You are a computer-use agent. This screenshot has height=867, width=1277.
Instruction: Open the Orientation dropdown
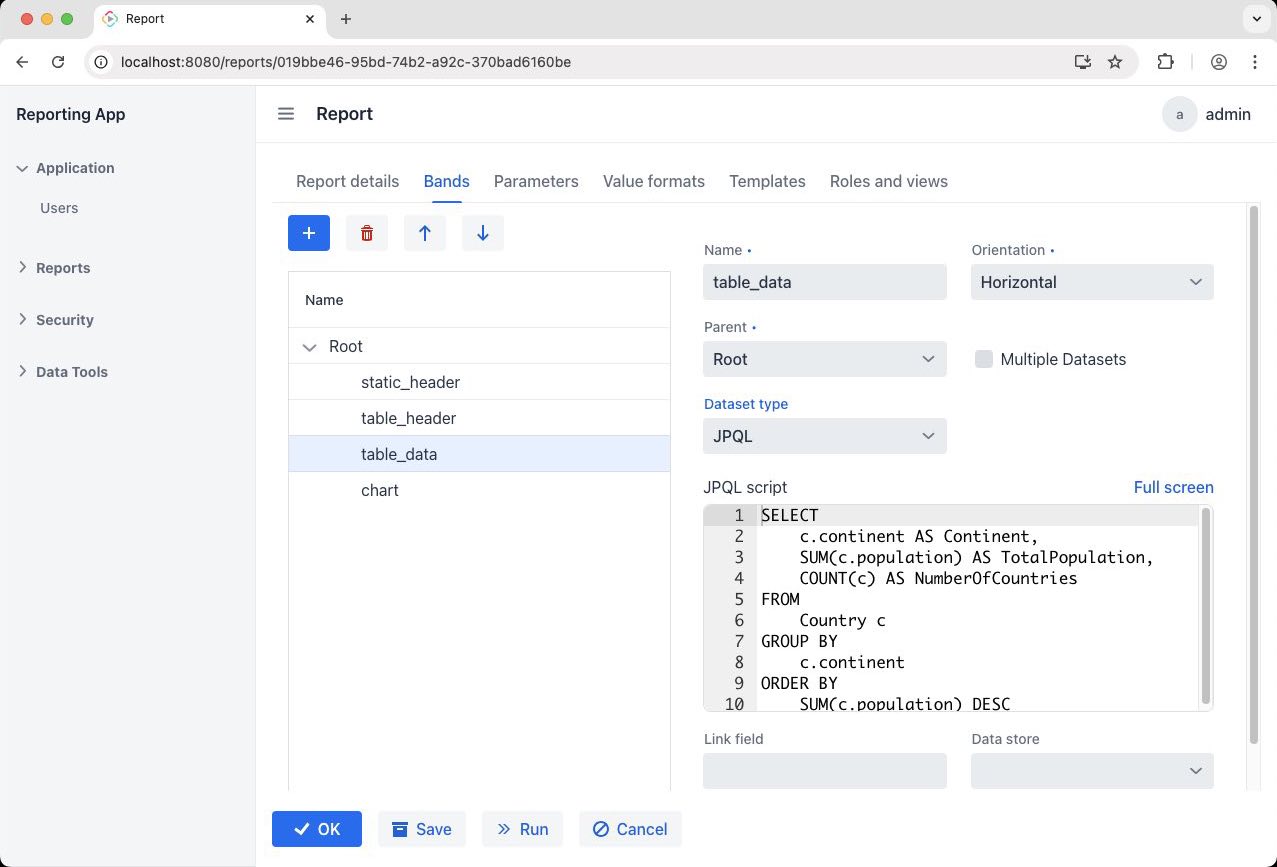tap(1092, 282)
